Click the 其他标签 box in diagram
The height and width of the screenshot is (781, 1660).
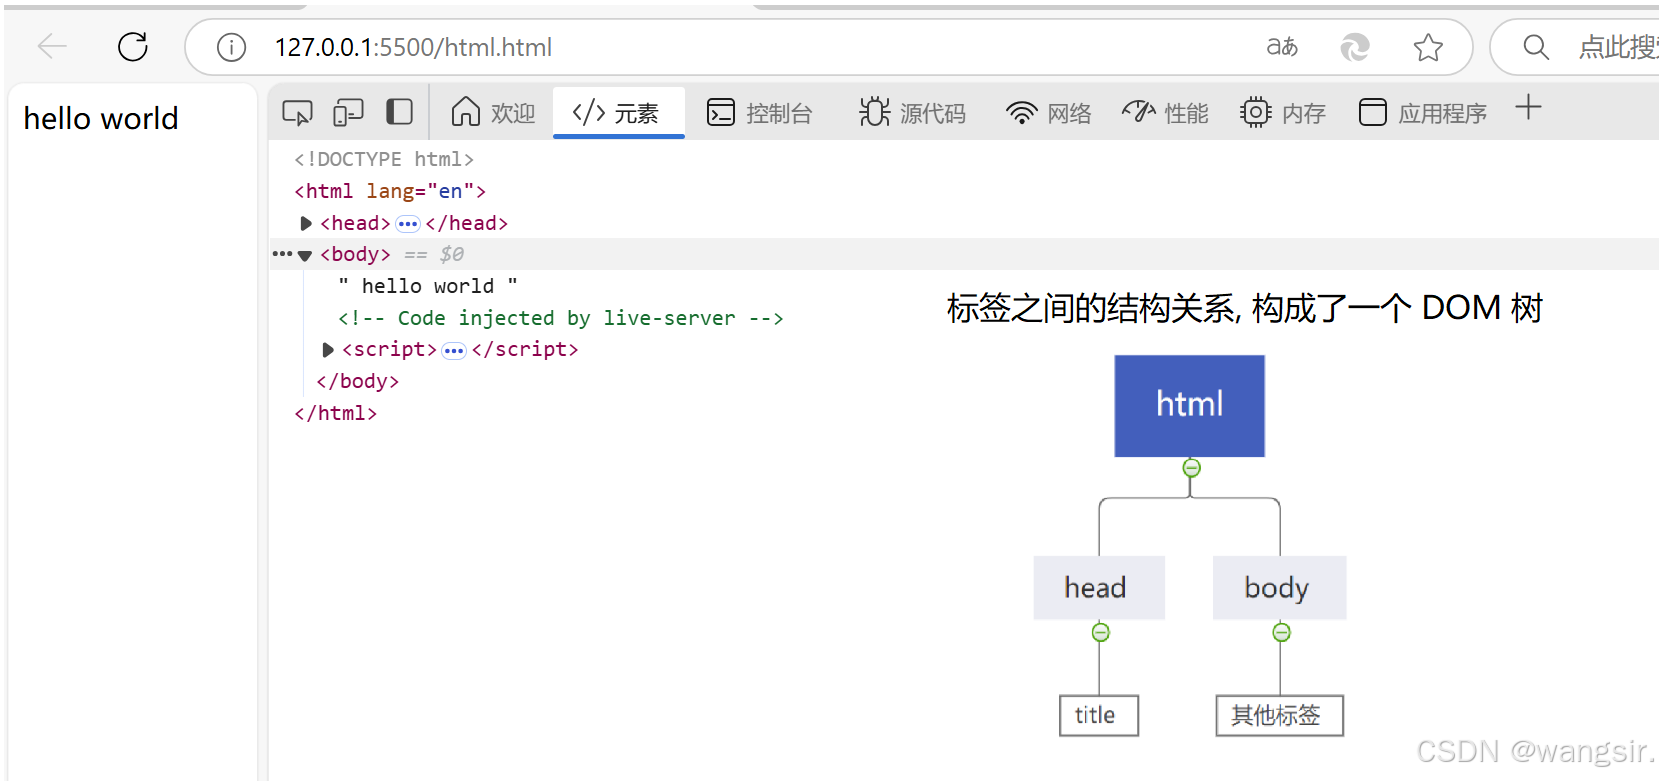pyautogui.click(x=1280, y=715)
